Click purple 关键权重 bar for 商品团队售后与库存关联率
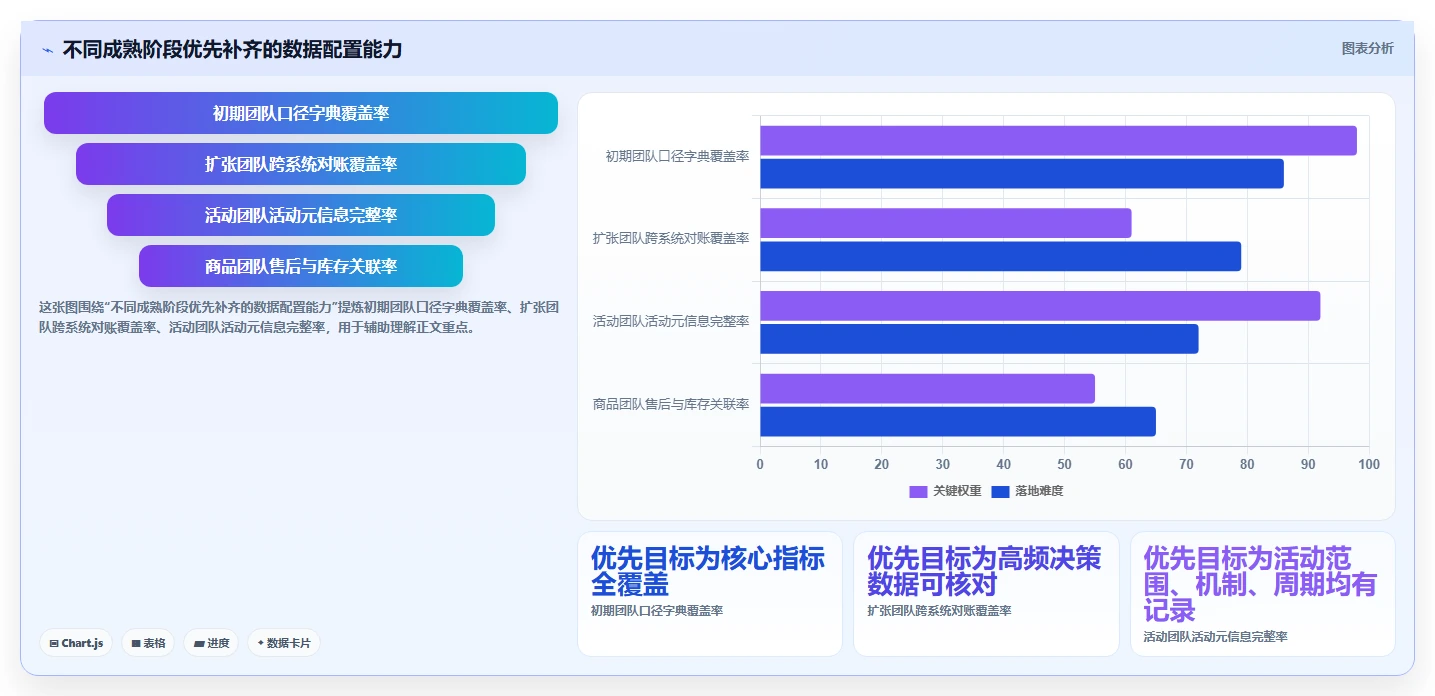This screenshot has height=696, width=1435. click(x=927, y=389)
